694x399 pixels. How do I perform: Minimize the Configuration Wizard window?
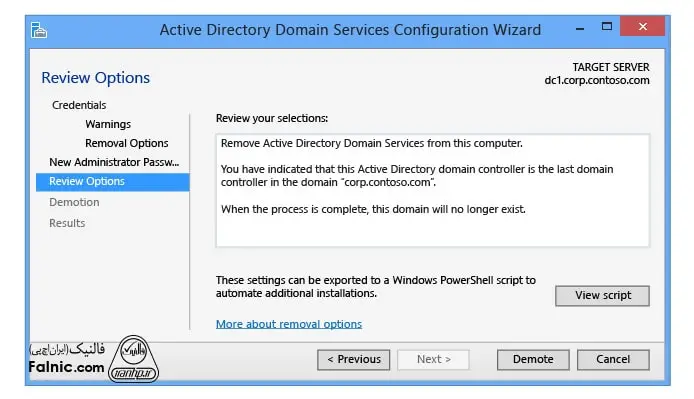pyautogui.click(x=580, y=29)
